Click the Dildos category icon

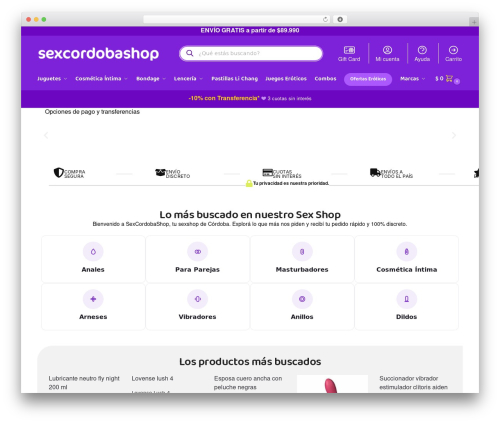(x=407, y=299)
